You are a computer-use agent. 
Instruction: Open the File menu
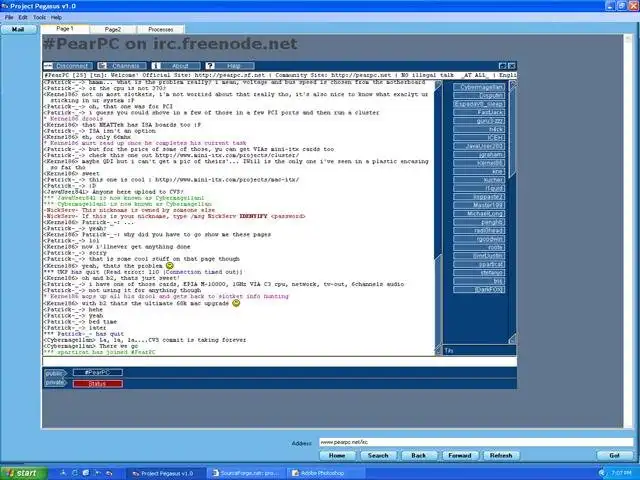point(9,18)
